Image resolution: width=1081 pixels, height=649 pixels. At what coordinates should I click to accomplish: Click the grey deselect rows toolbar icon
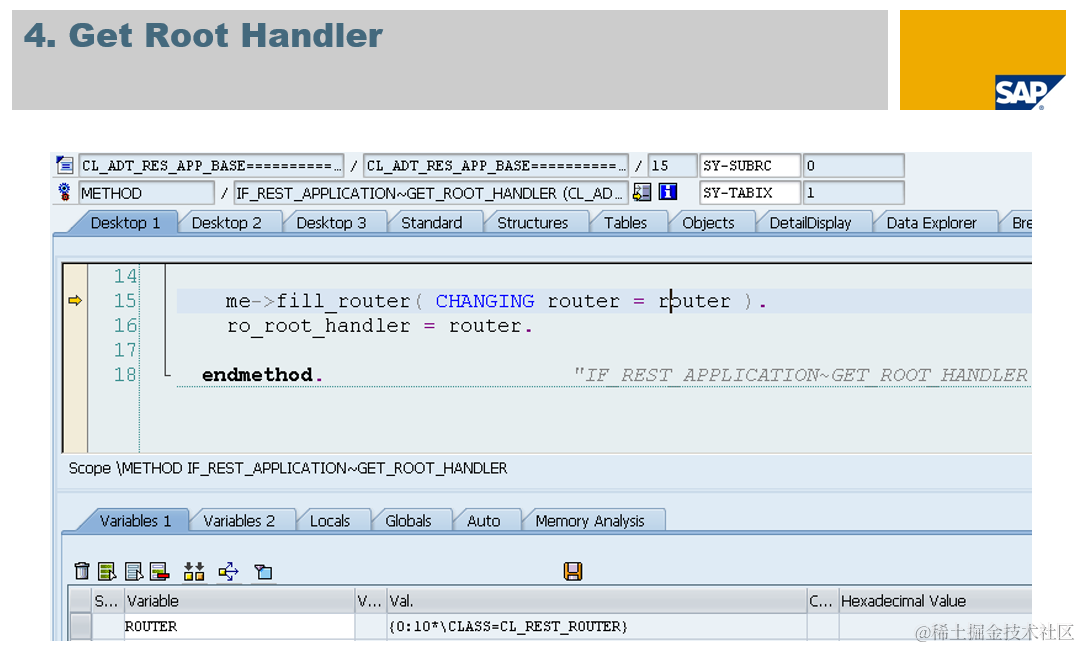pyautogui.click(x=134, y=571)
